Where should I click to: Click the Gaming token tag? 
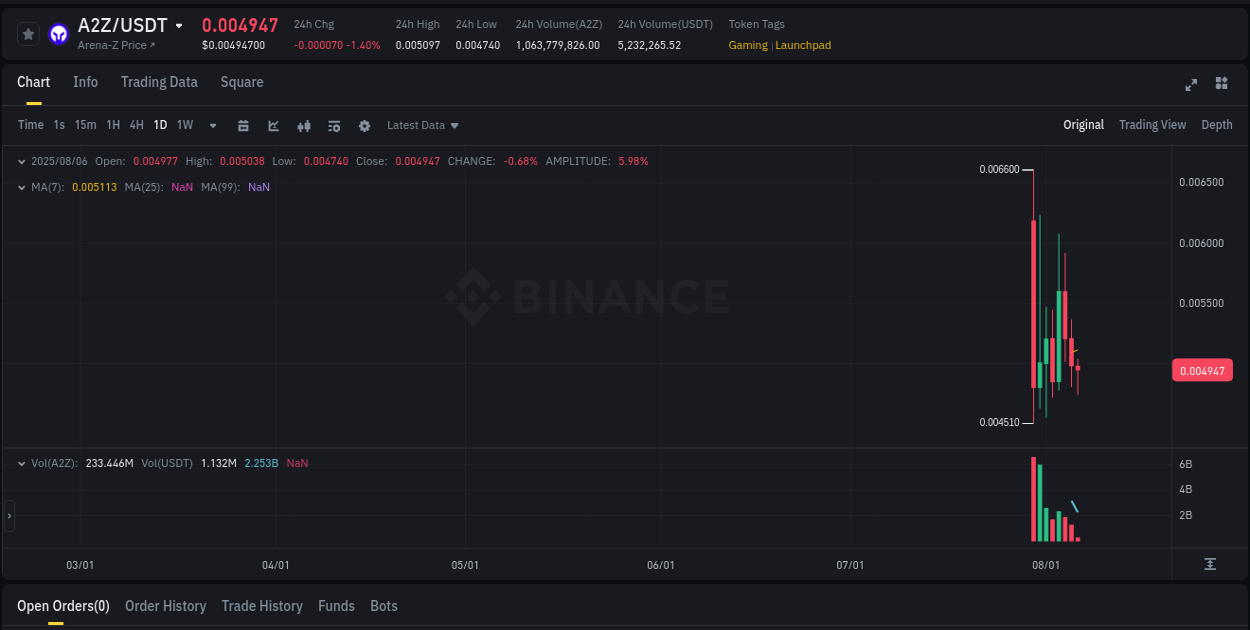[x=747, y=45]
